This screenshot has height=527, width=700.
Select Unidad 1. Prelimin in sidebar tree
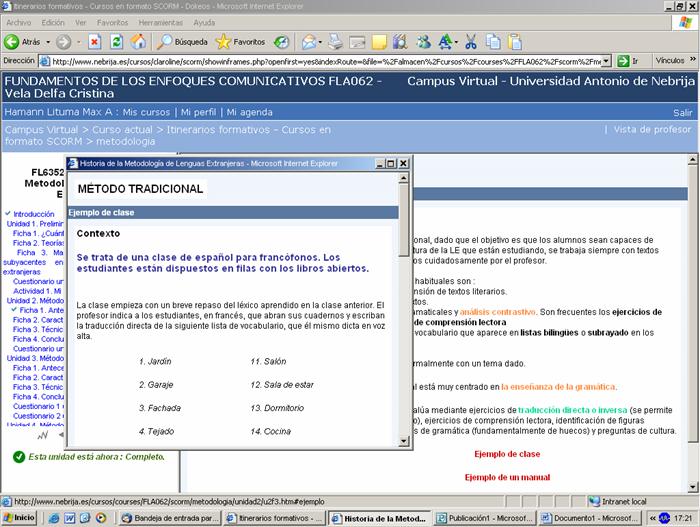[x=35, y=224]
